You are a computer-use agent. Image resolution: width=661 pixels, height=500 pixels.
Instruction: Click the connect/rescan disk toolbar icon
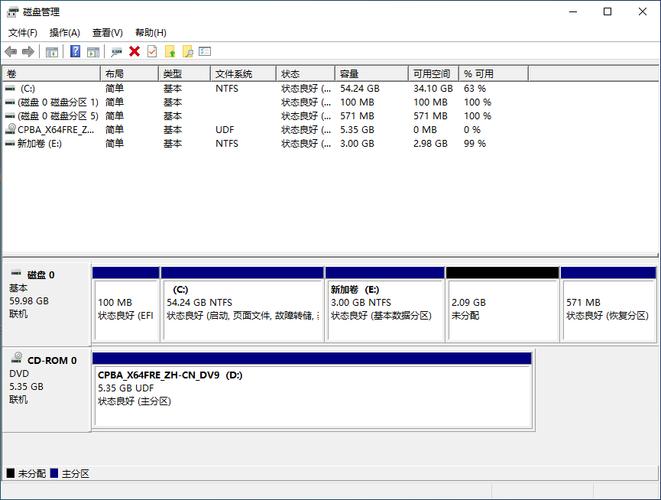click(x=116, y=52)
